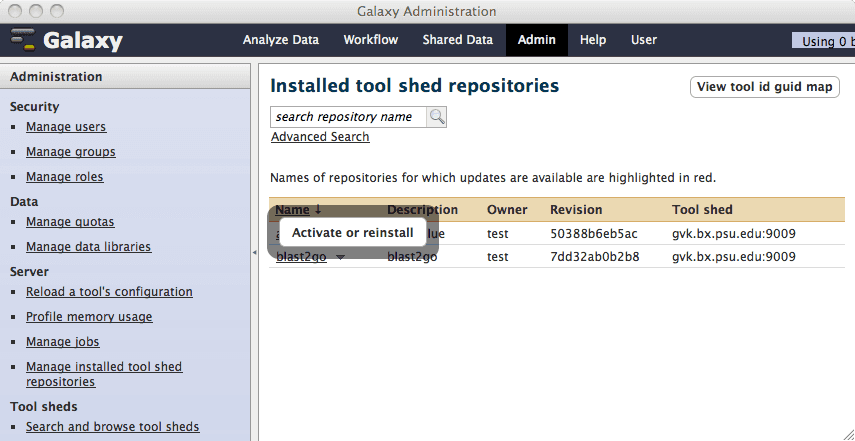Click the search magnifier icon
Image resolution: width=855 pixels, height=441 pixels.
(437, 117)
